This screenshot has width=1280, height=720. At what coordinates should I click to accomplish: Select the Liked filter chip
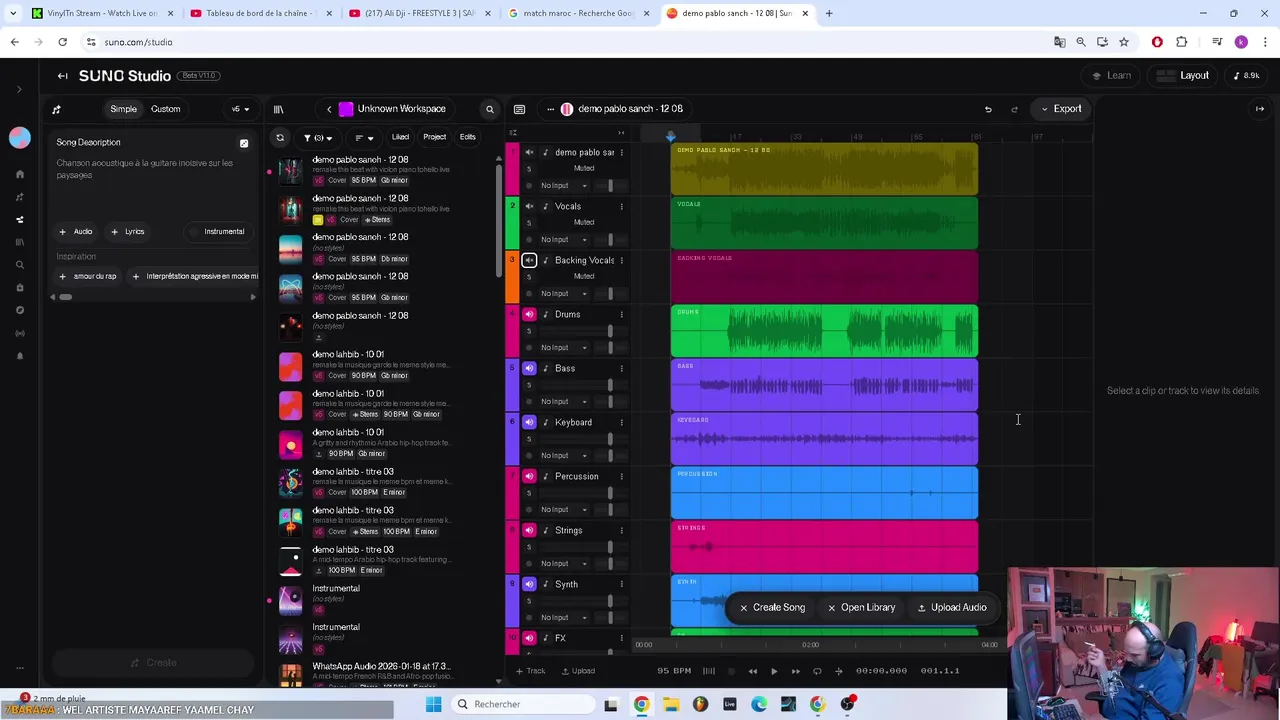pos(400,137)
